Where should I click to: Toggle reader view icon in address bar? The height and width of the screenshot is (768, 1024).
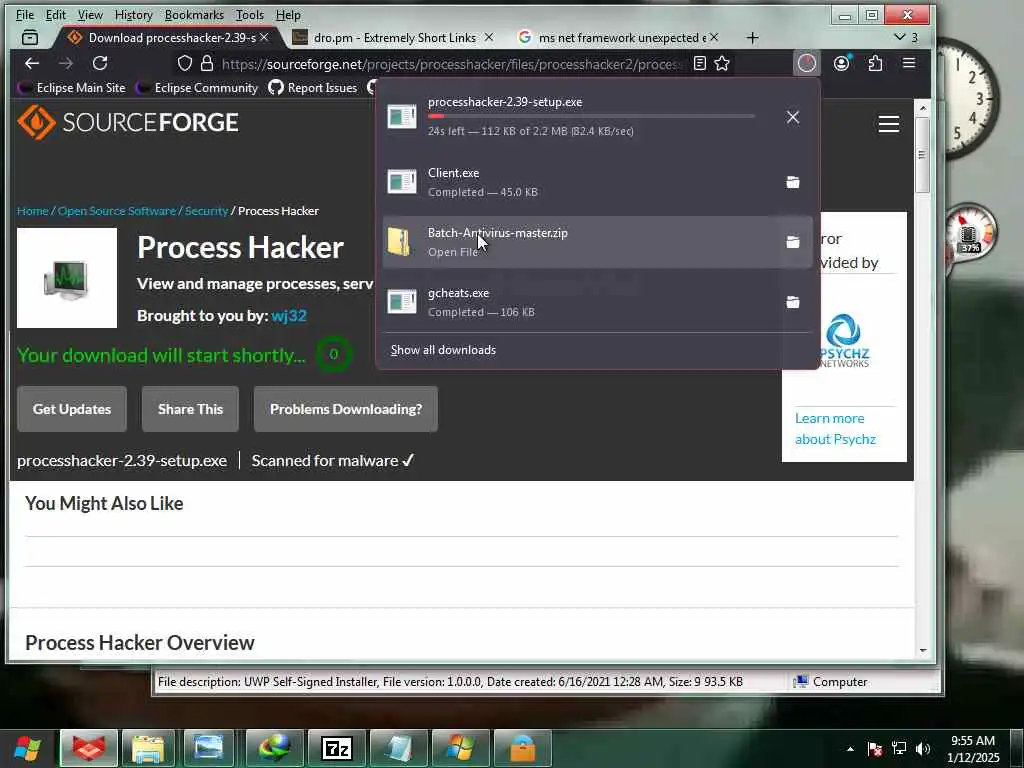(699, 63)
